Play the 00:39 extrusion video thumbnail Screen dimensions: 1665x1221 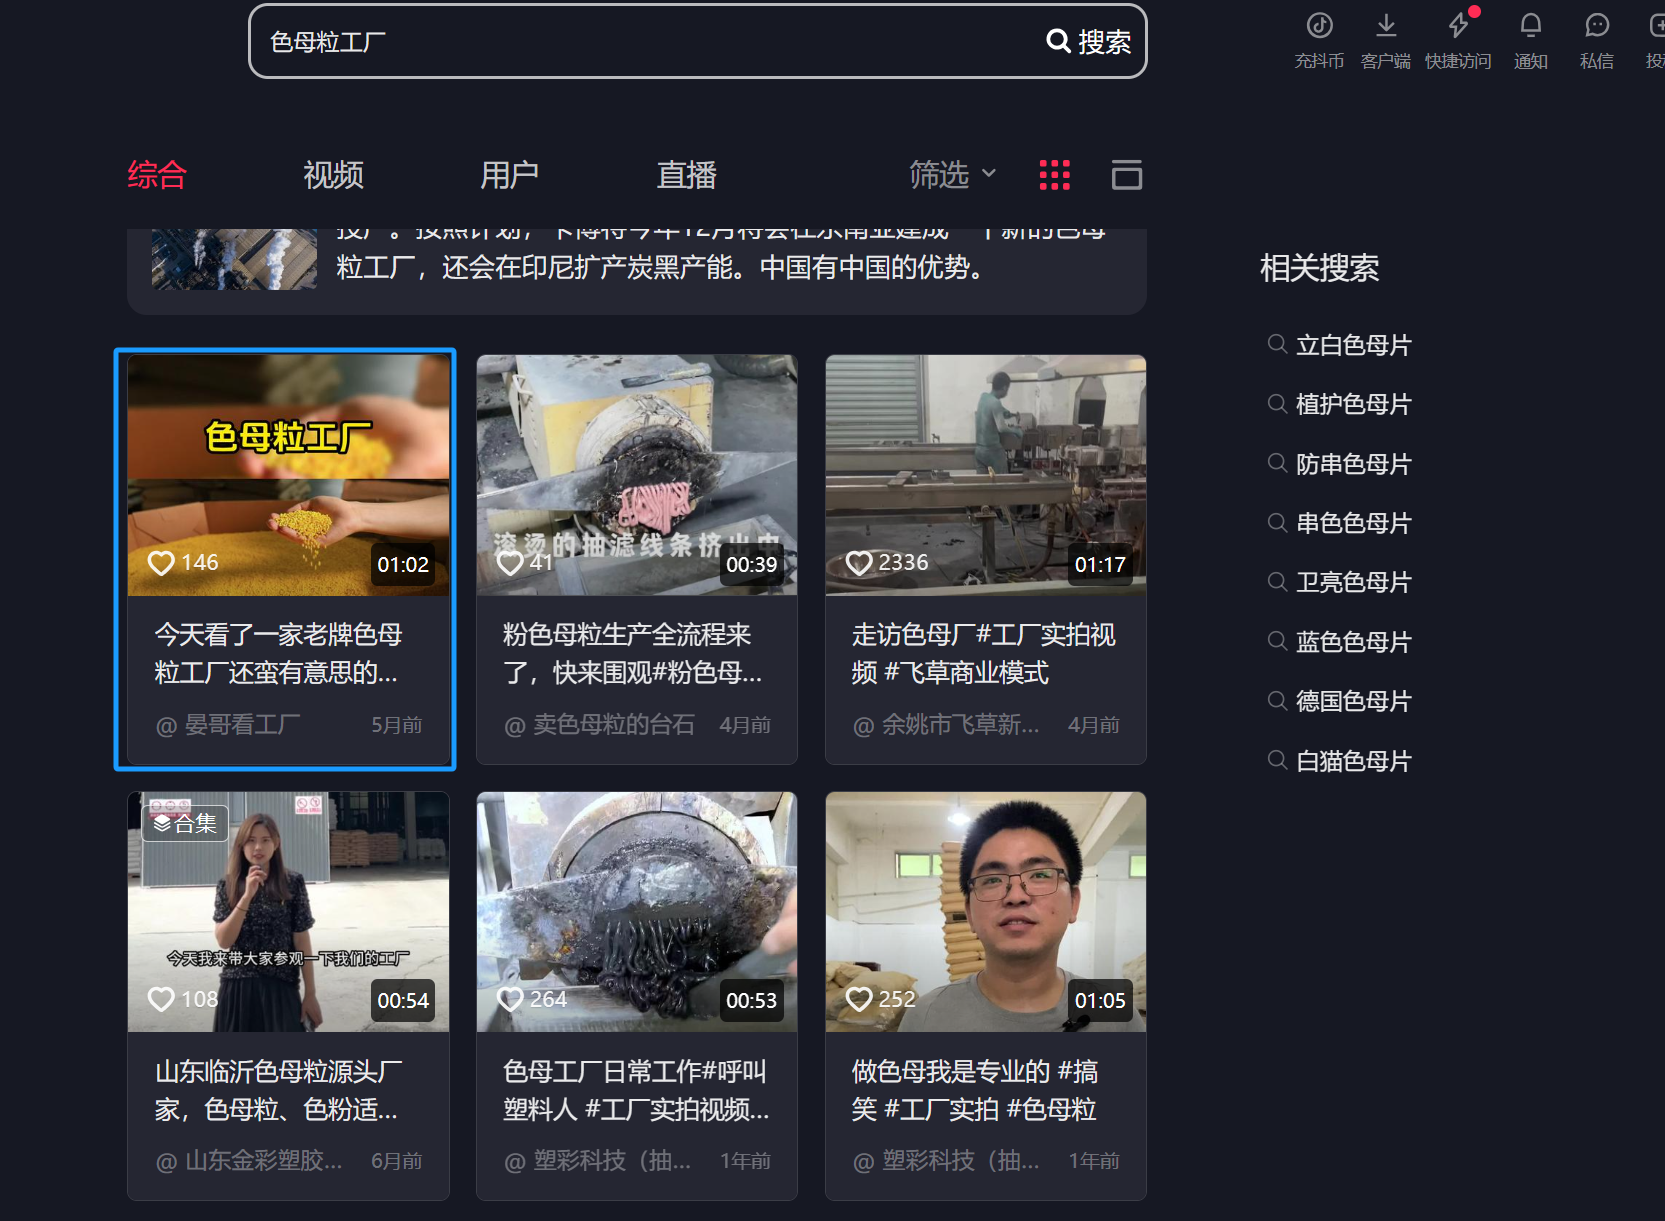coord(637,475)
